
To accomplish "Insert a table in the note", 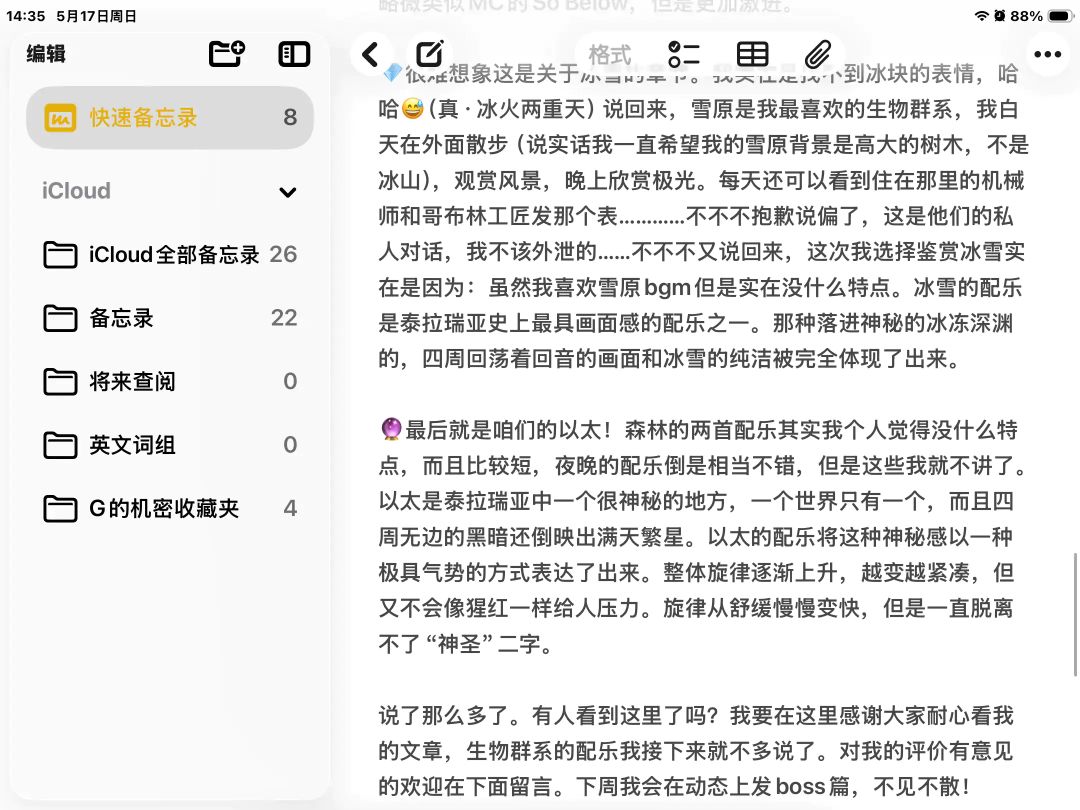I will pyautogui.click(x=752, y=54).
